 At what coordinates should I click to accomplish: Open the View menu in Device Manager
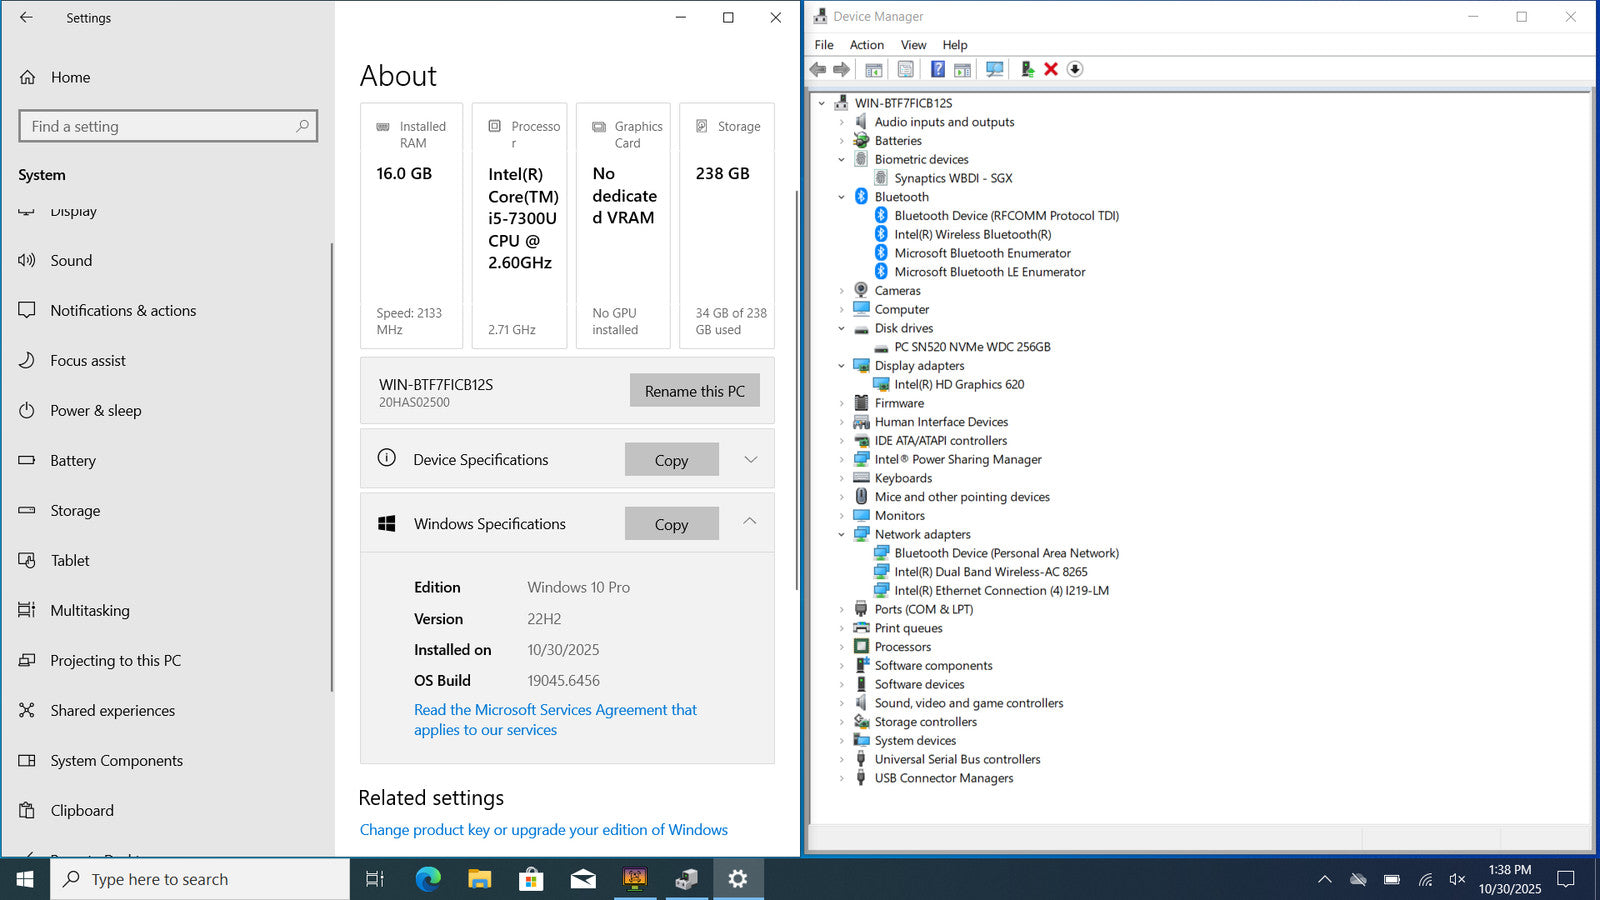(913, 45)
